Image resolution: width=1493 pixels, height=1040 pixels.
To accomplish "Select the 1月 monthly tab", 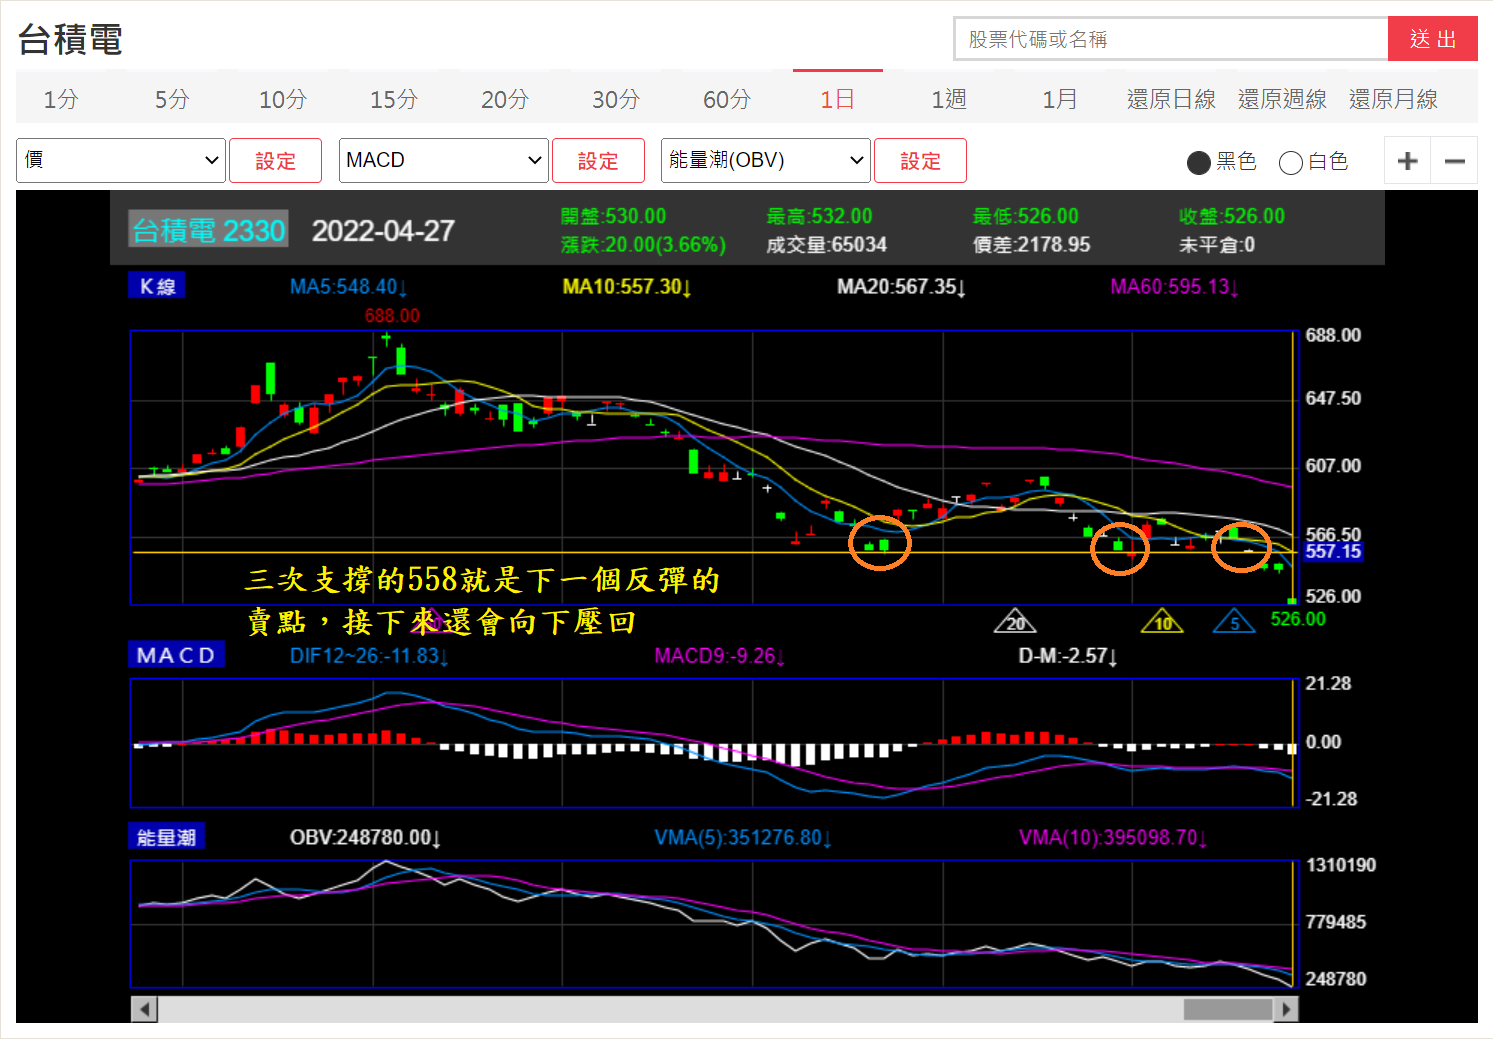I will [x=1060, y=99].
